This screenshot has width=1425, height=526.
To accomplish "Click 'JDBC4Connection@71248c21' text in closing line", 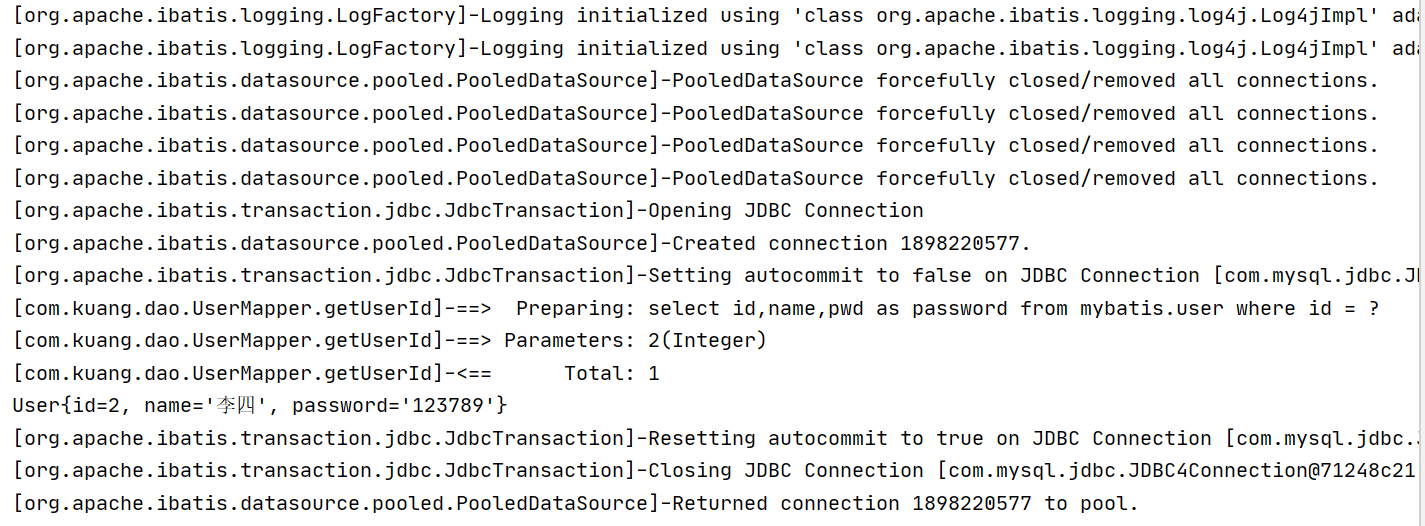I will 1273,471.
